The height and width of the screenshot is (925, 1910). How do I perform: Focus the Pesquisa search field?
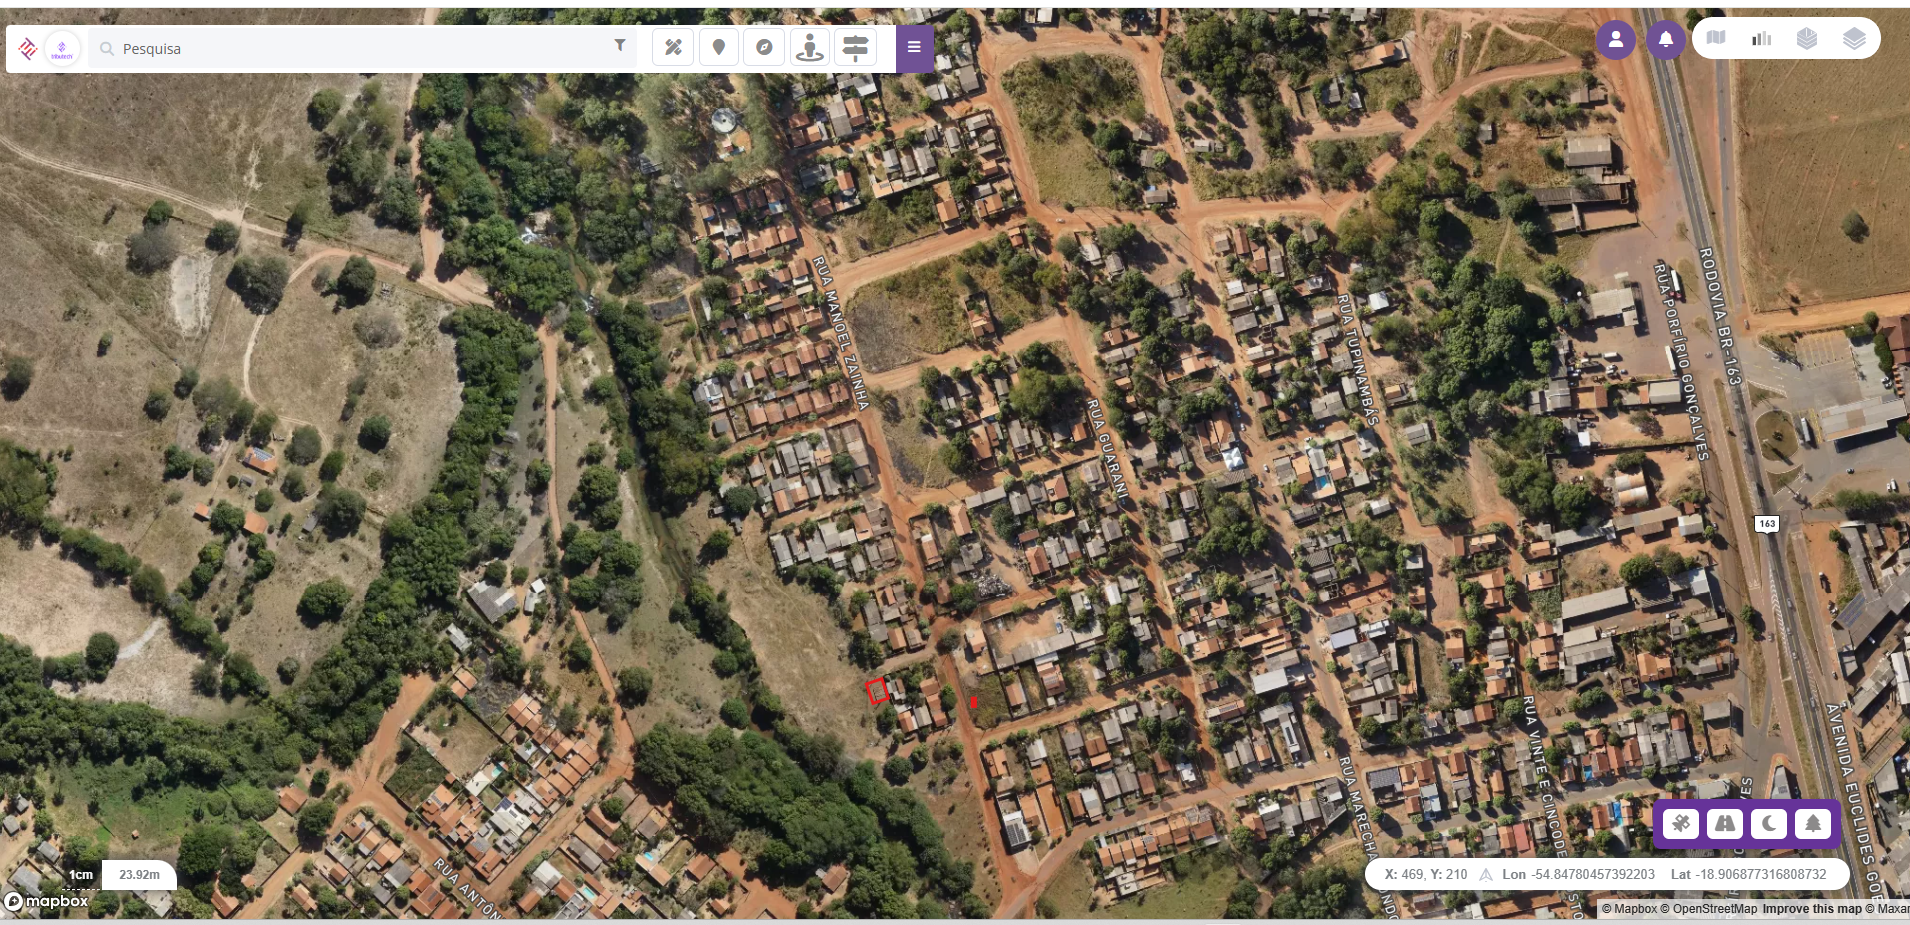point(362,48)
